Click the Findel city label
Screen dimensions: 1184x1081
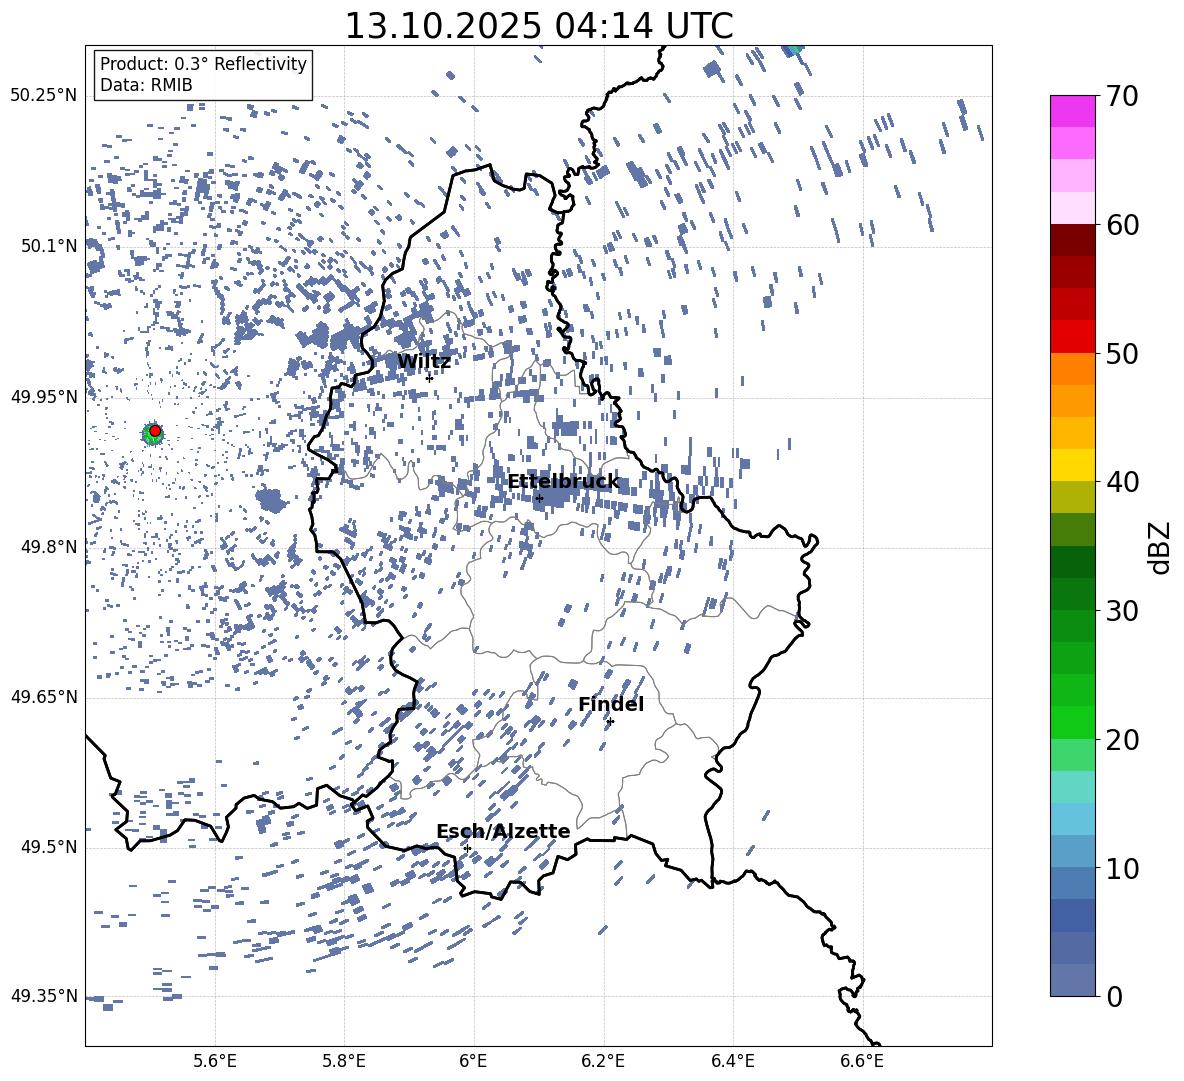coord(611,704)
